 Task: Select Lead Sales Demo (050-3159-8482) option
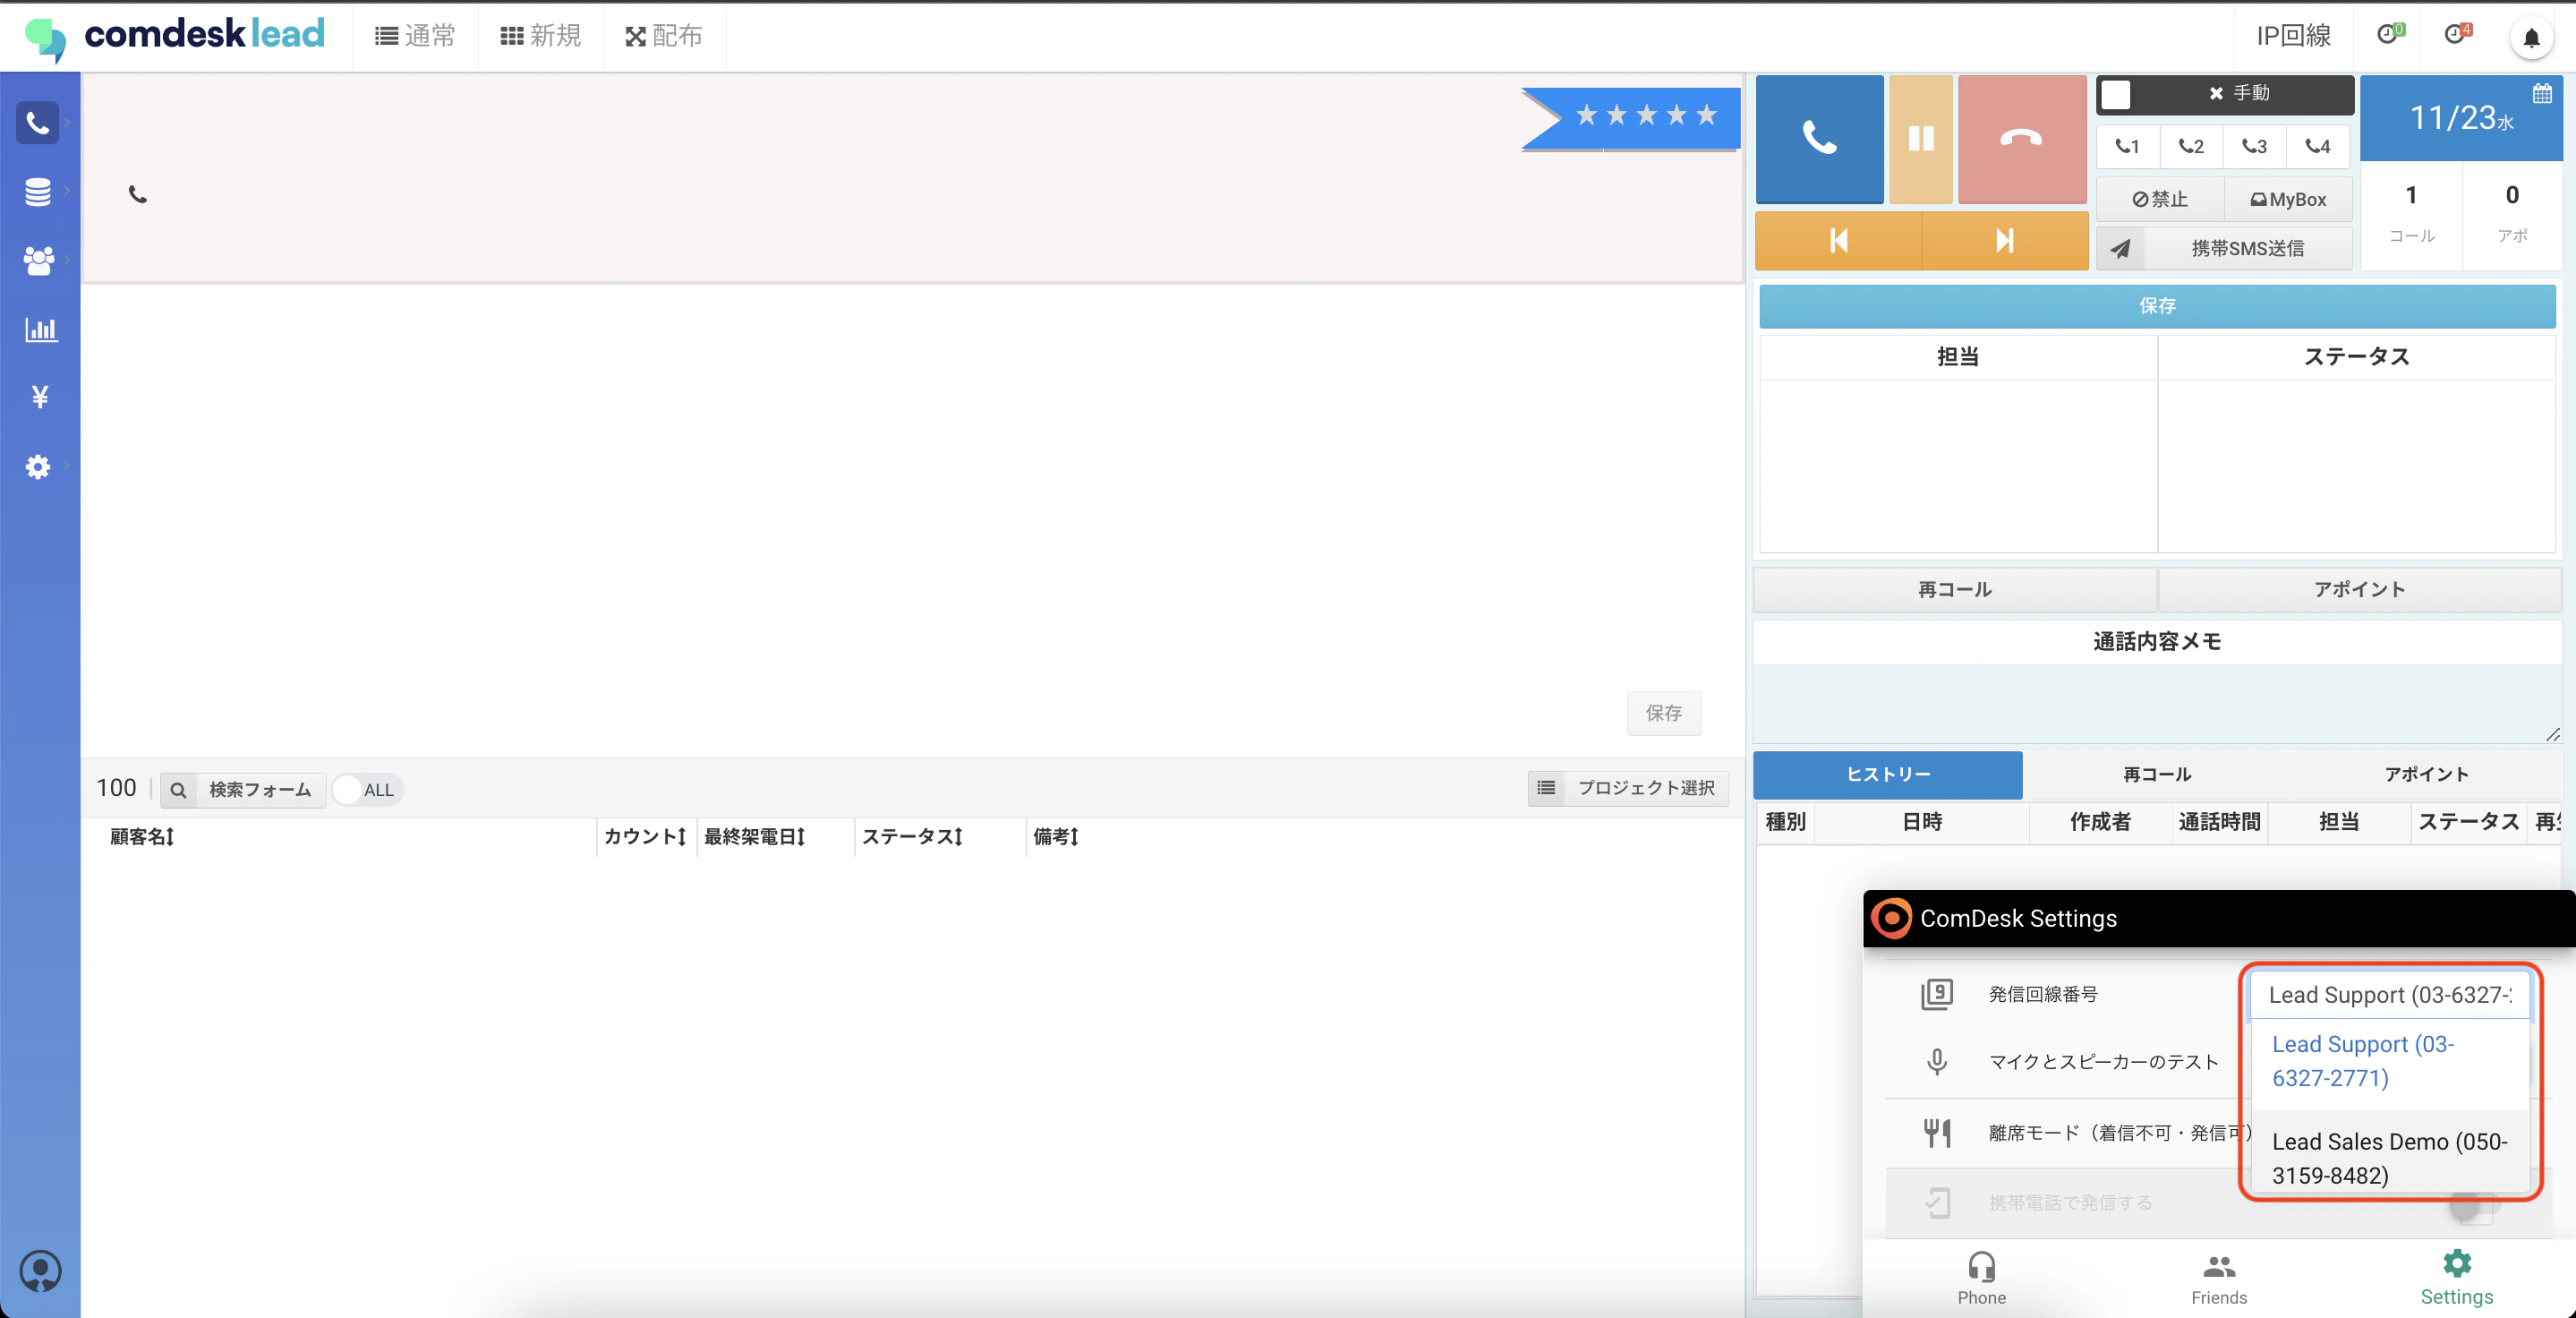[x=2390, y=1158]
